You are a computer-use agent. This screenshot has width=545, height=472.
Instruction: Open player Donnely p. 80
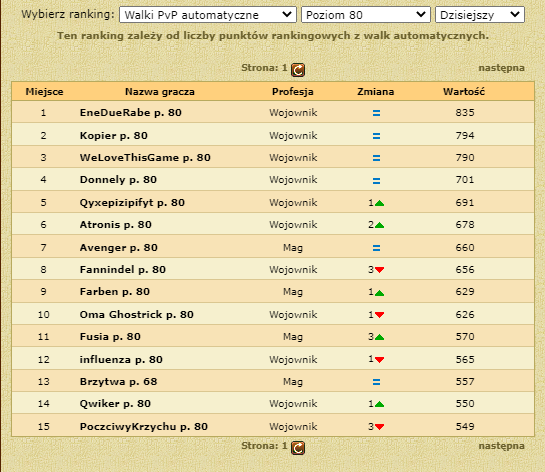118,180
